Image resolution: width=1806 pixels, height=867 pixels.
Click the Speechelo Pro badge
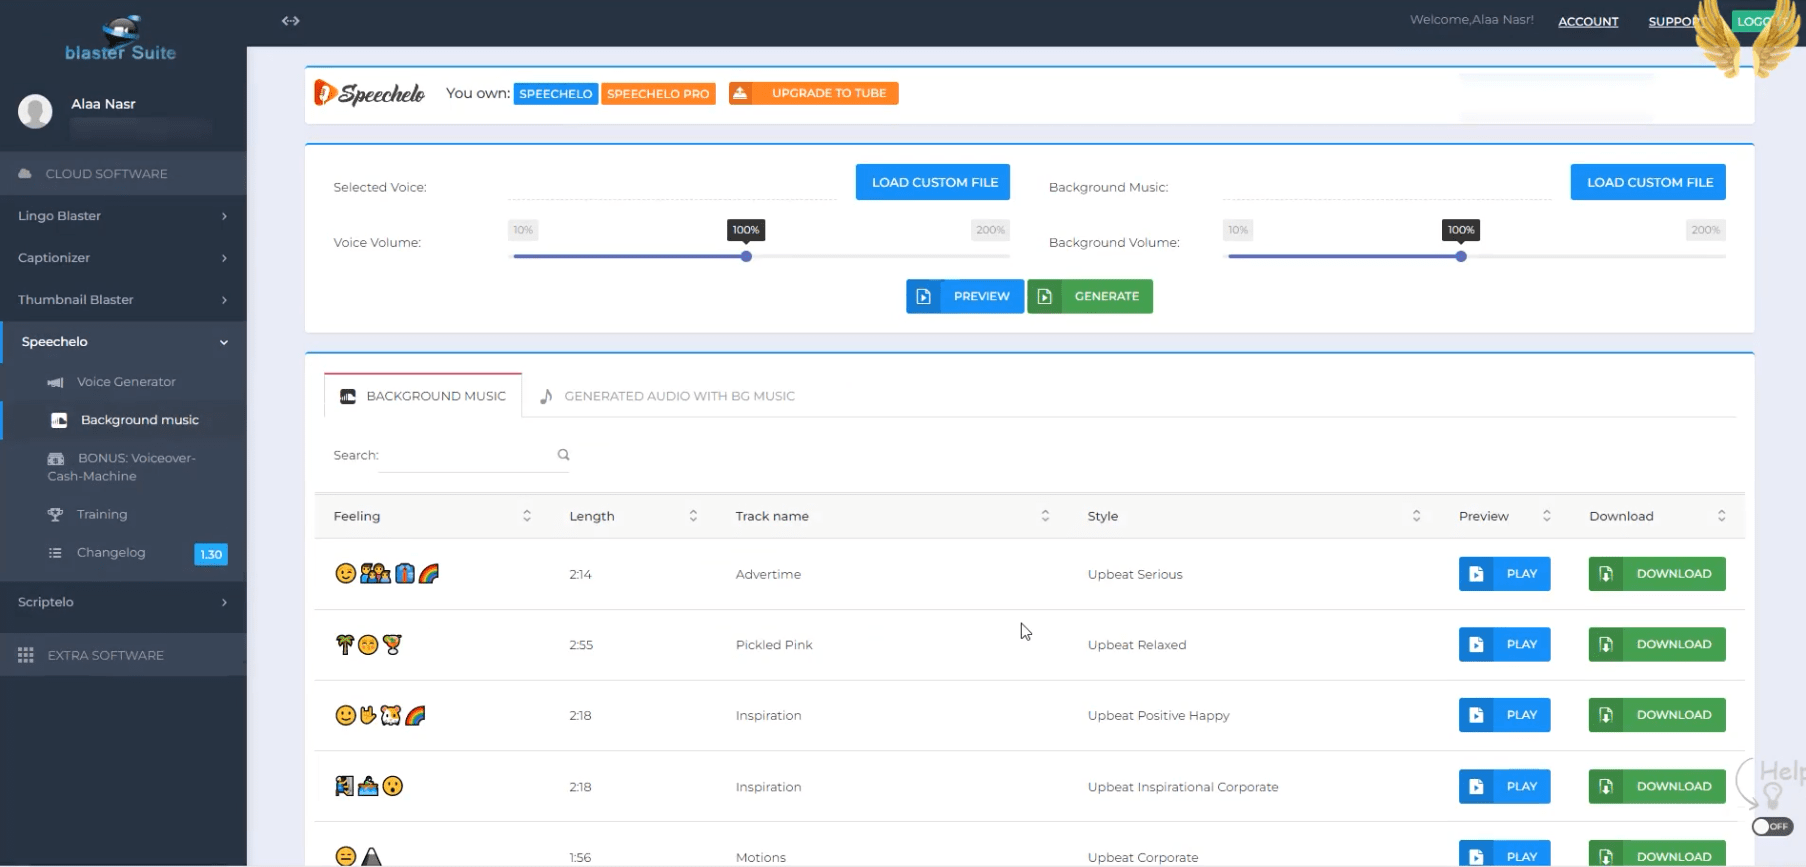point(658,94)
